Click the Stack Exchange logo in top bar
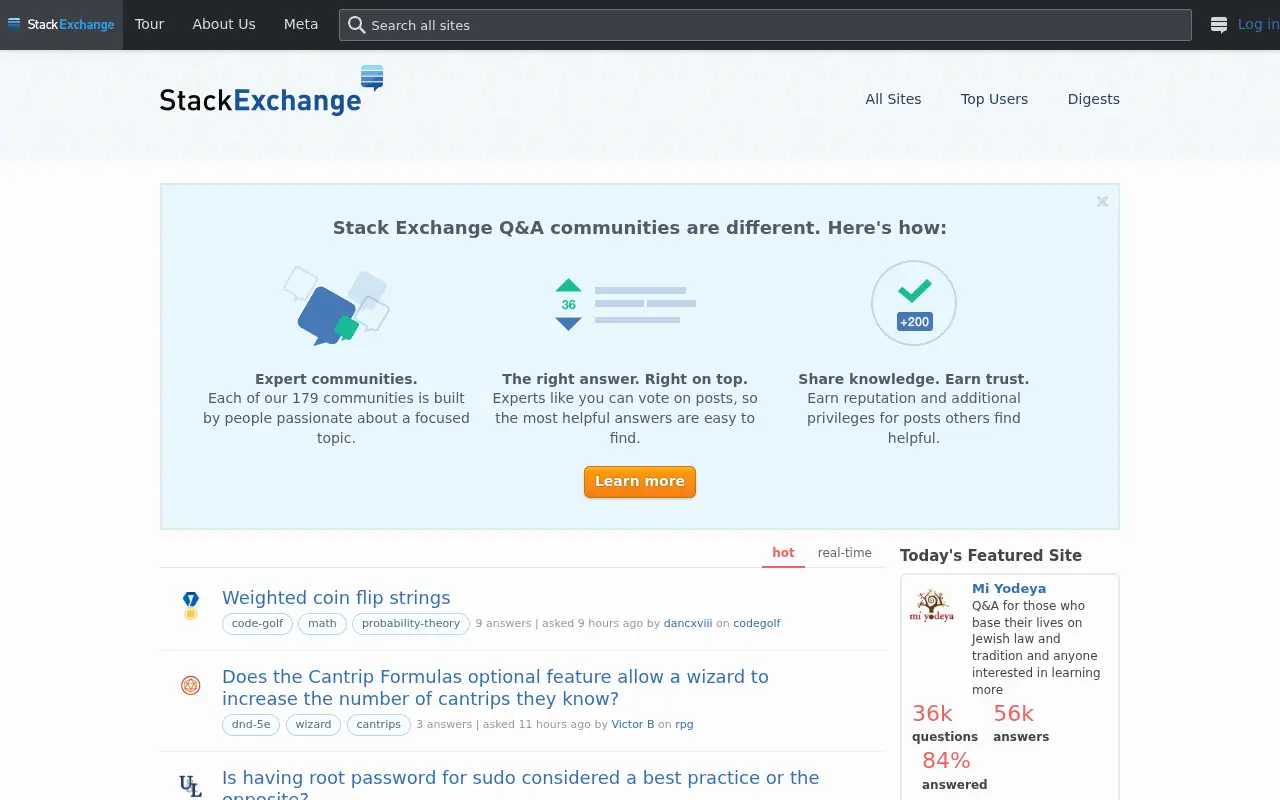 (61, 24)
